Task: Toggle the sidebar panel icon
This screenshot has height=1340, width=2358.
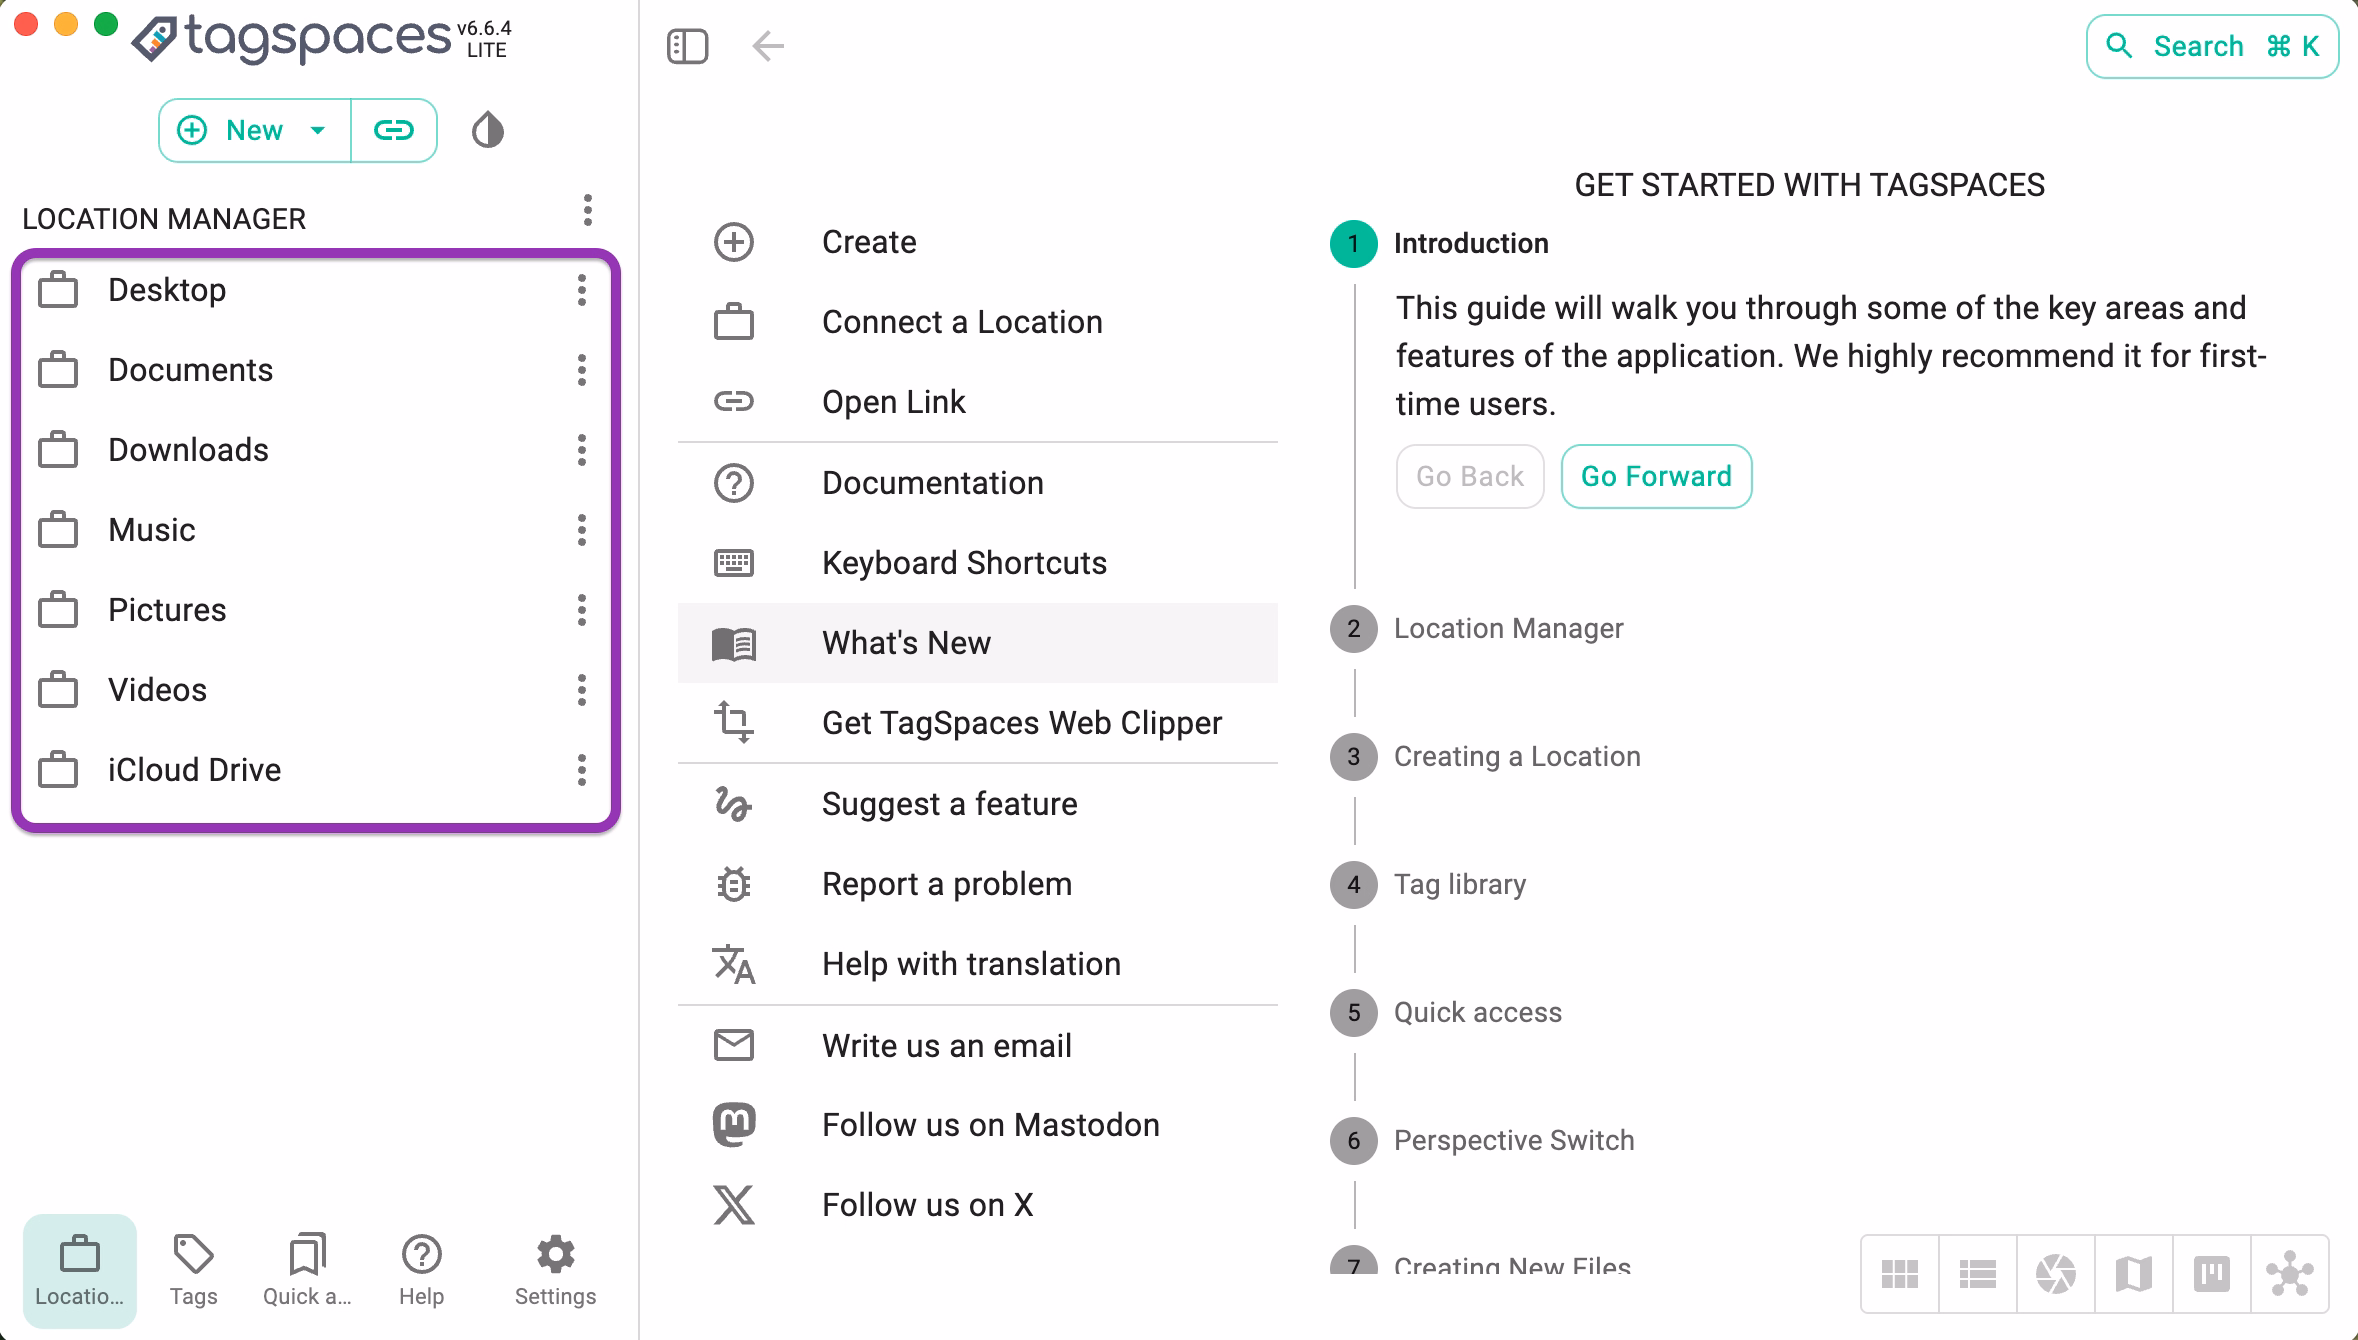Action: [x=687, y=46]
